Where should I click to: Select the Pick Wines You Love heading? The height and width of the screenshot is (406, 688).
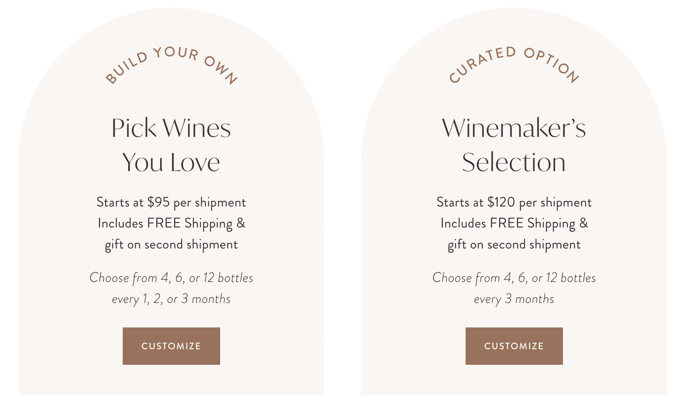[x=171, y=145]
